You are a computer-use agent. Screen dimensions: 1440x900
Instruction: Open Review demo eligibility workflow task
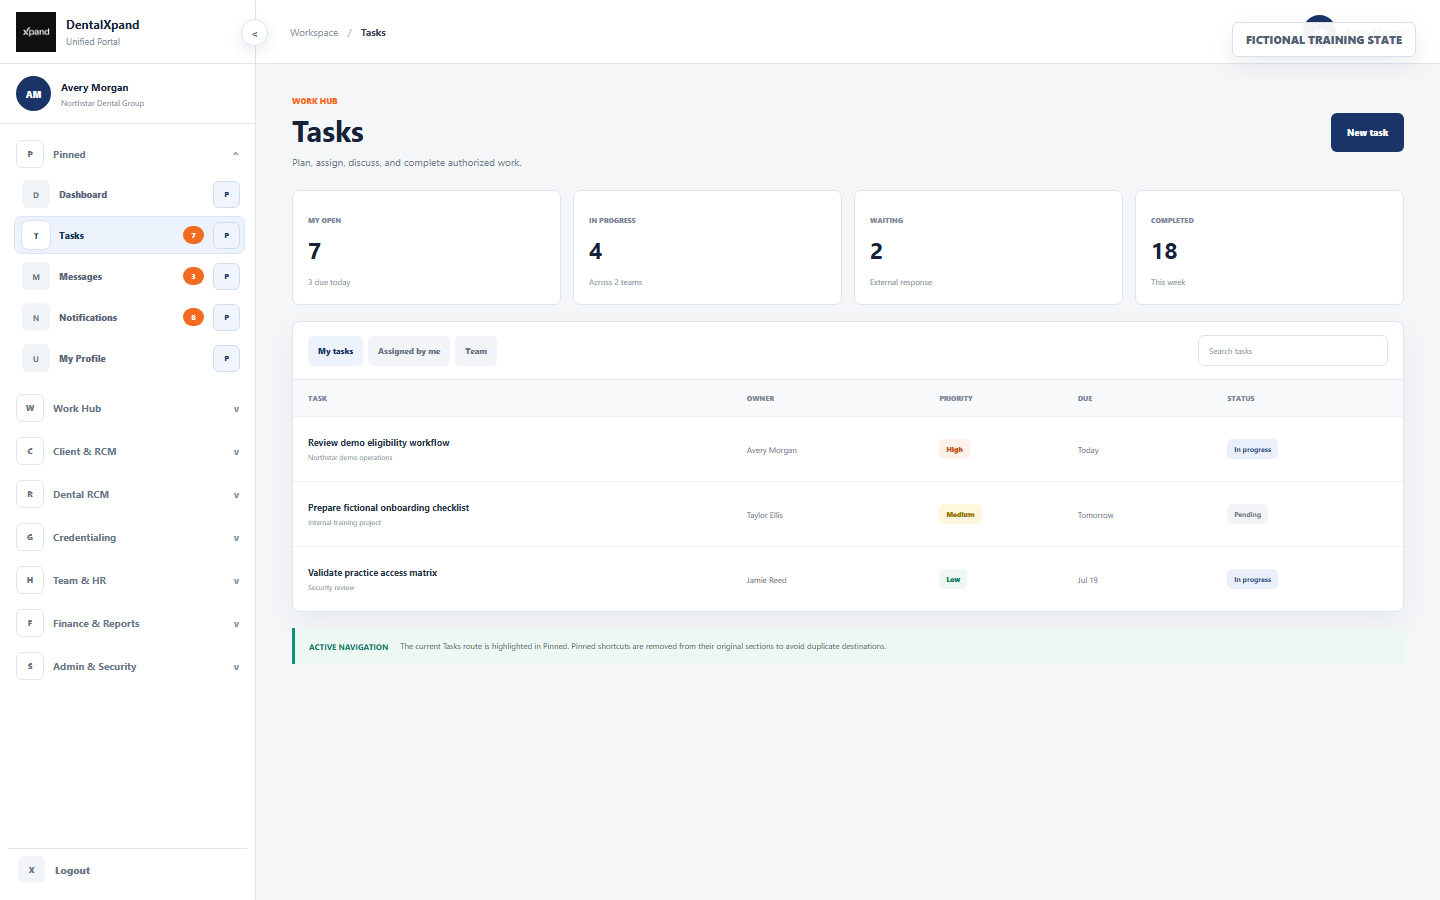pos(379,442)
